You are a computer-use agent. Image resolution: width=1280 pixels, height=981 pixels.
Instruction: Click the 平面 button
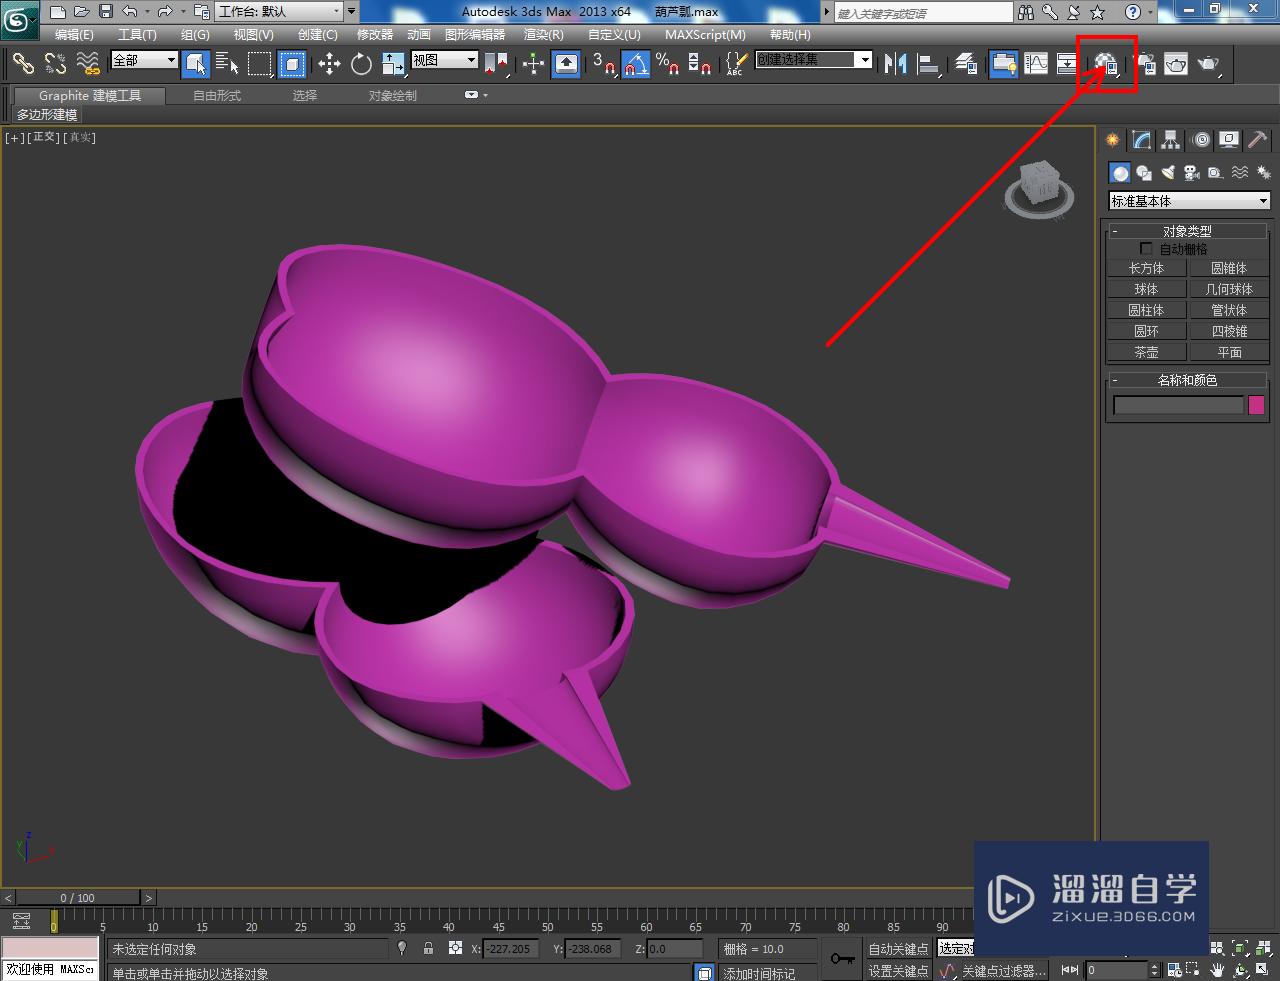pos(1229,352)
